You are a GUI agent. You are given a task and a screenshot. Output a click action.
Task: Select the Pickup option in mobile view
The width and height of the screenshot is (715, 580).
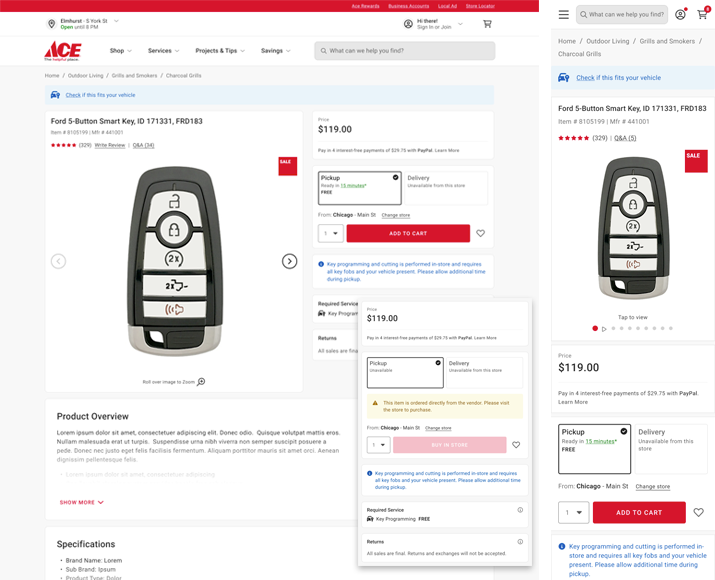[x=594, y=449]
